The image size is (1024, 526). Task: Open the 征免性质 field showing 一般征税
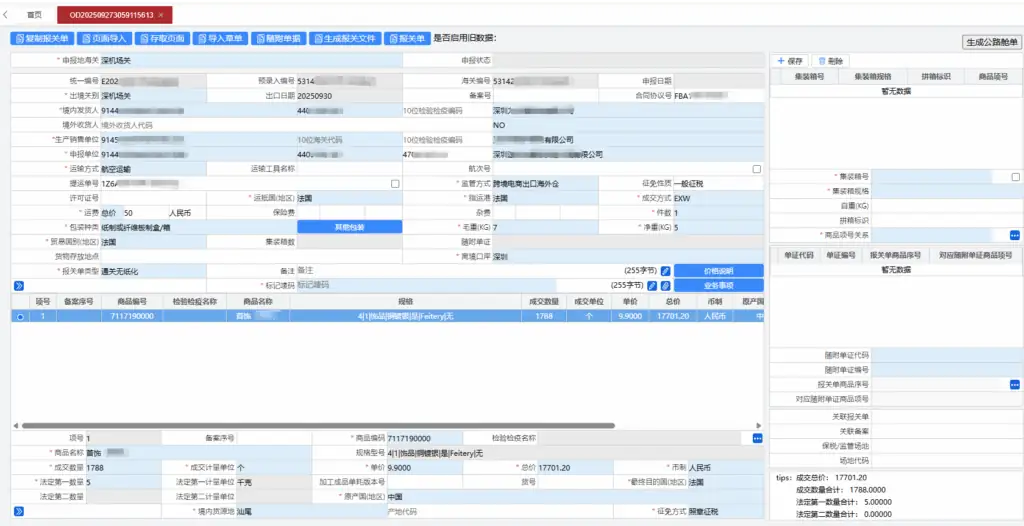[718, 184]
